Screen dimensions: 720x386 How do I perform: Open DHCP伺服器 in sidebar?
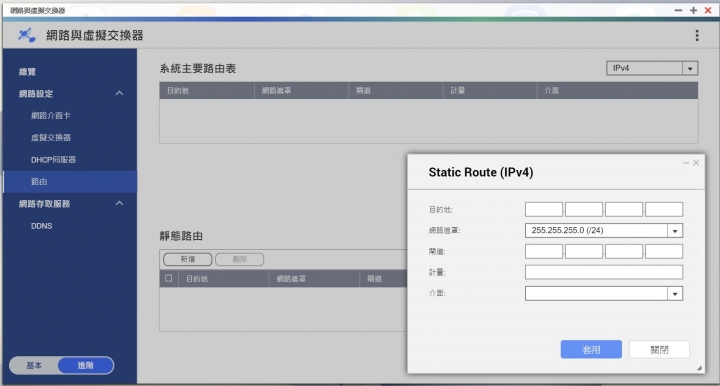tap(53, 160)
